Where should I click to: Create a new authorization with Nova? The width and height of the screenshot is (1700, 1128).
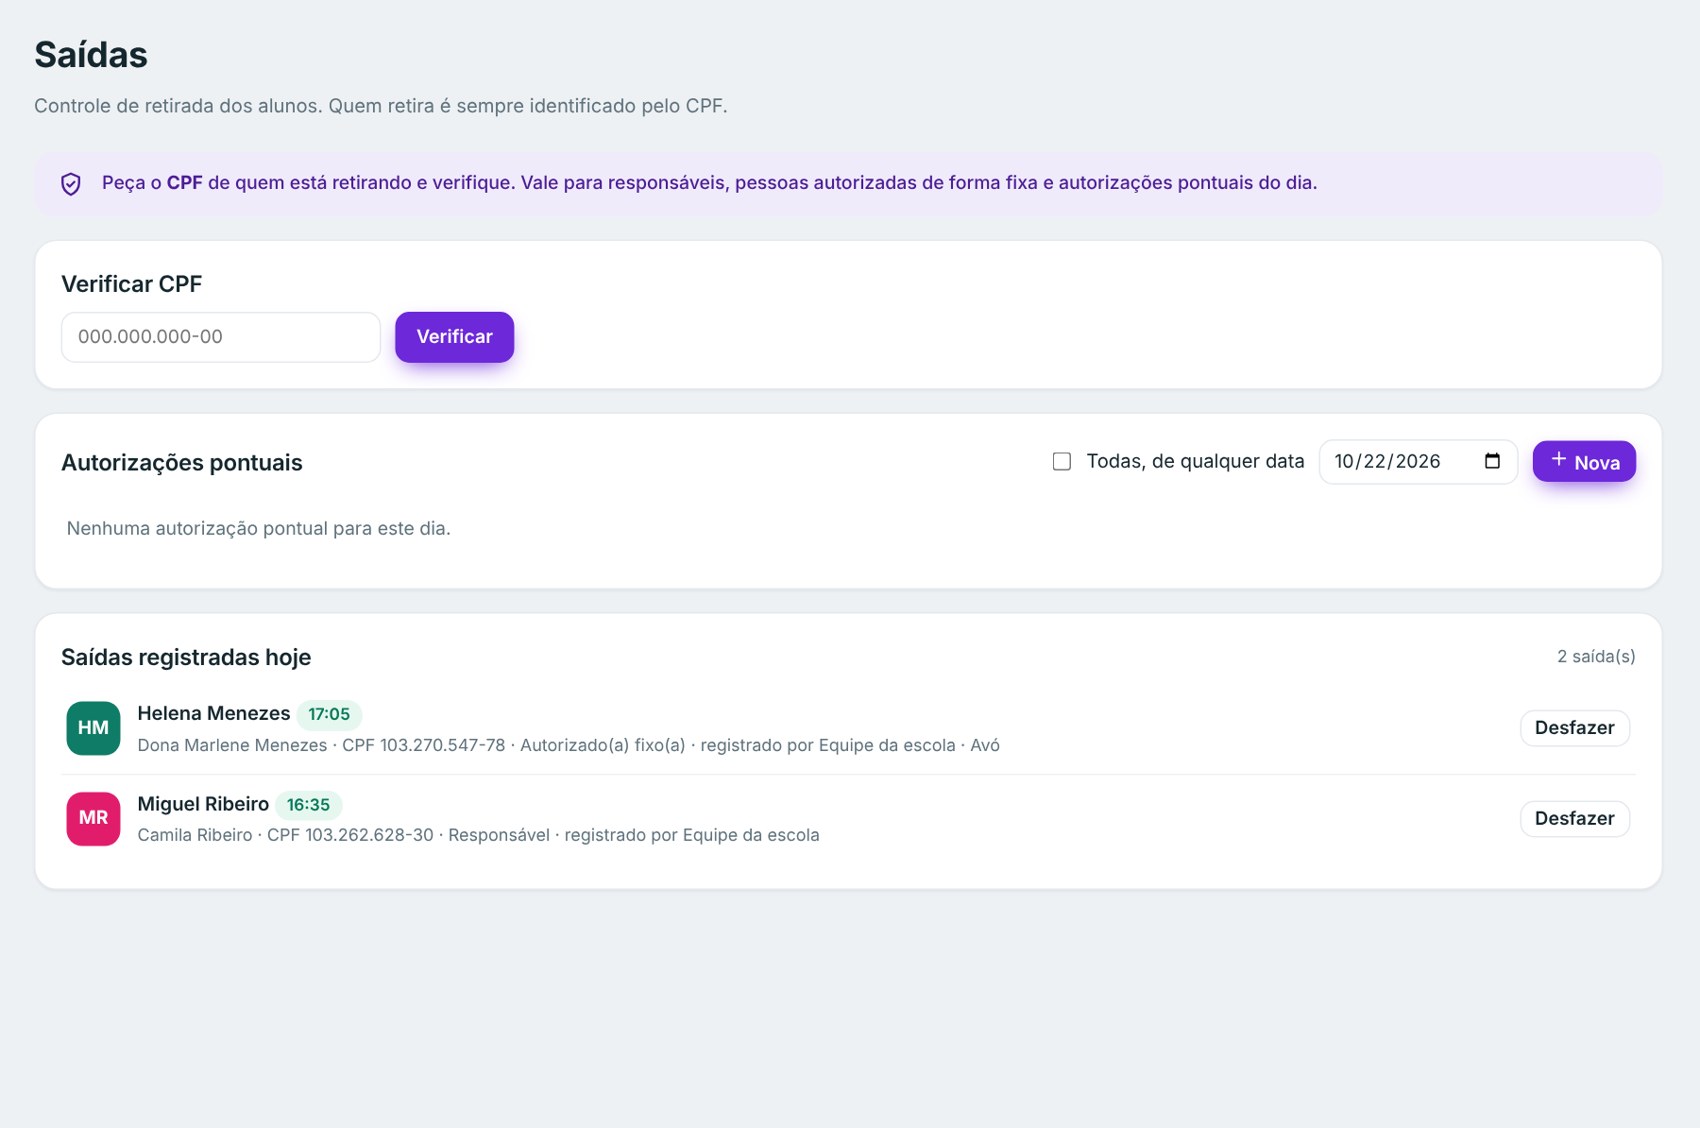[x=1584, y=461]
